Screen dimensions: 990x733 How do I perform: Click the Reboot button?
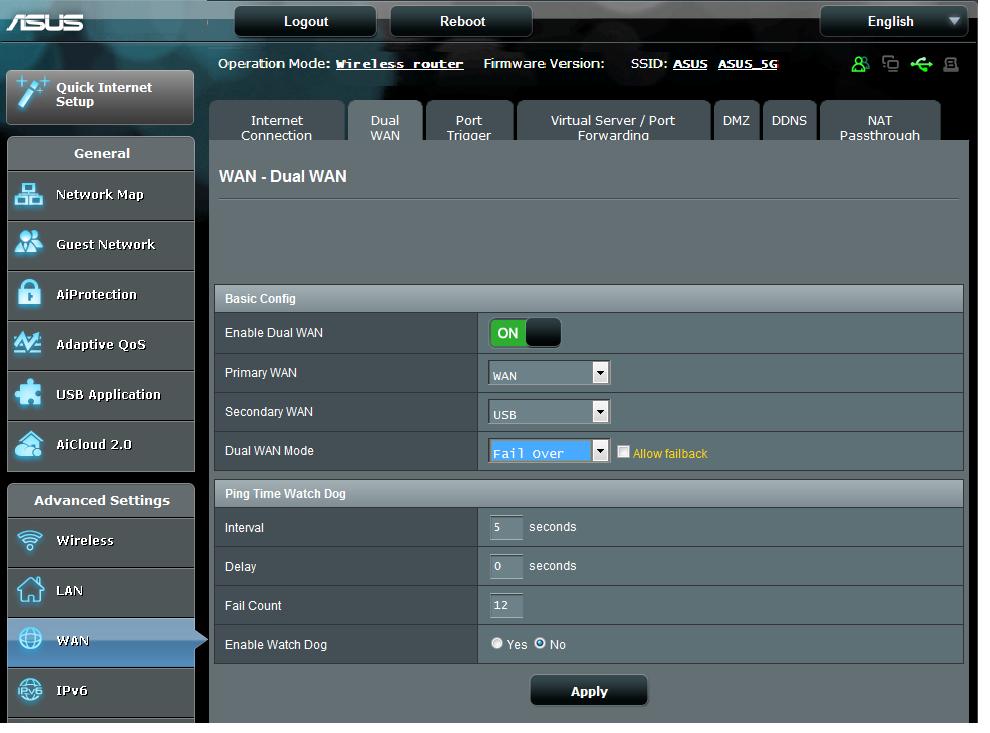[x=462, y=21]
